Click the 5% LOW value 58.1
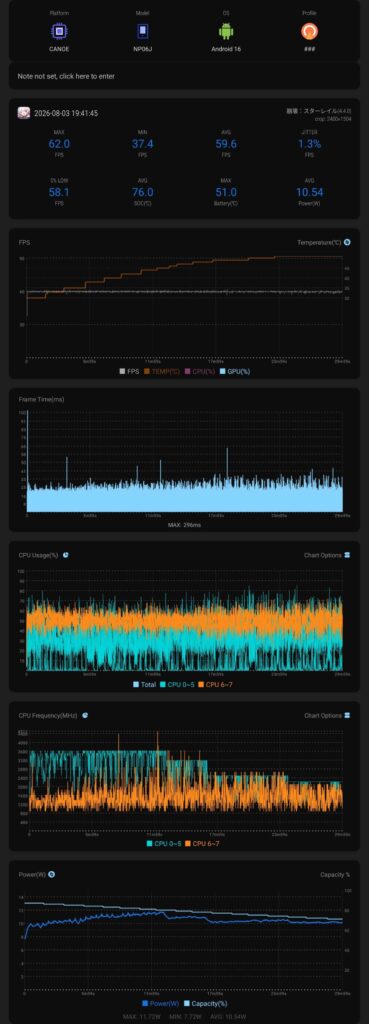Image resolution: width=369 pixels, height=1024 pixels. [x=59, y=192]
